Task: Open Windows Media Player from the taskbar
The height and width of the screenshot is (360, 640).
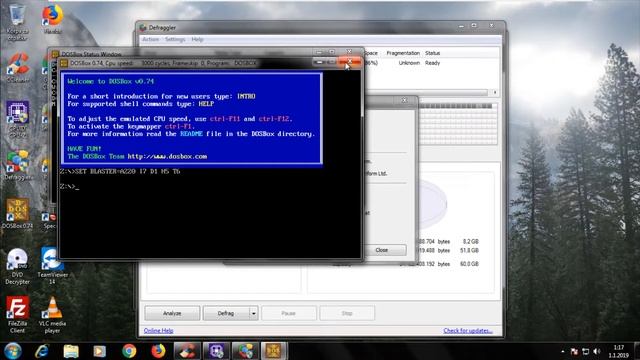Action: 100,351
